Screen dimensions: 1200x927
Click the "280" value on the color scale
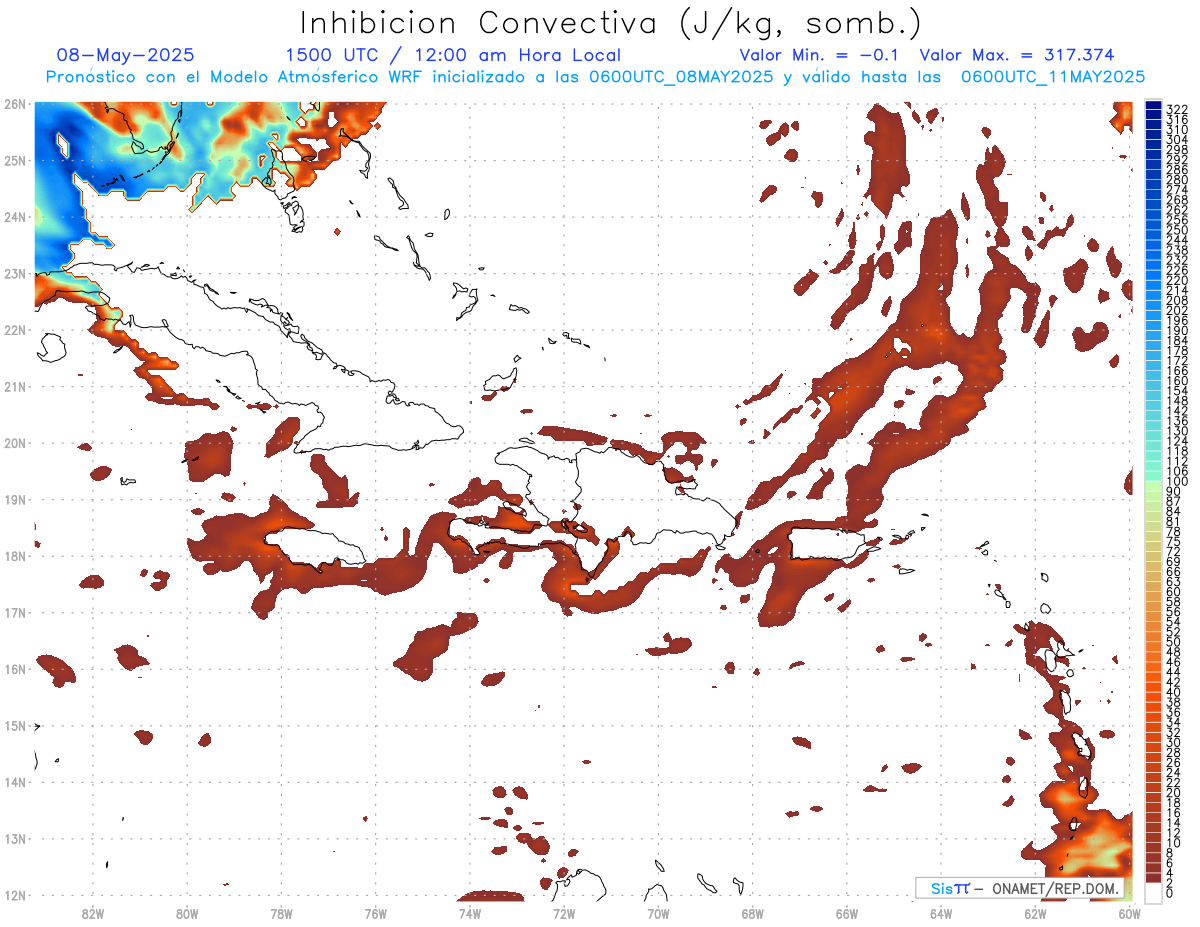pos(1177,179)
